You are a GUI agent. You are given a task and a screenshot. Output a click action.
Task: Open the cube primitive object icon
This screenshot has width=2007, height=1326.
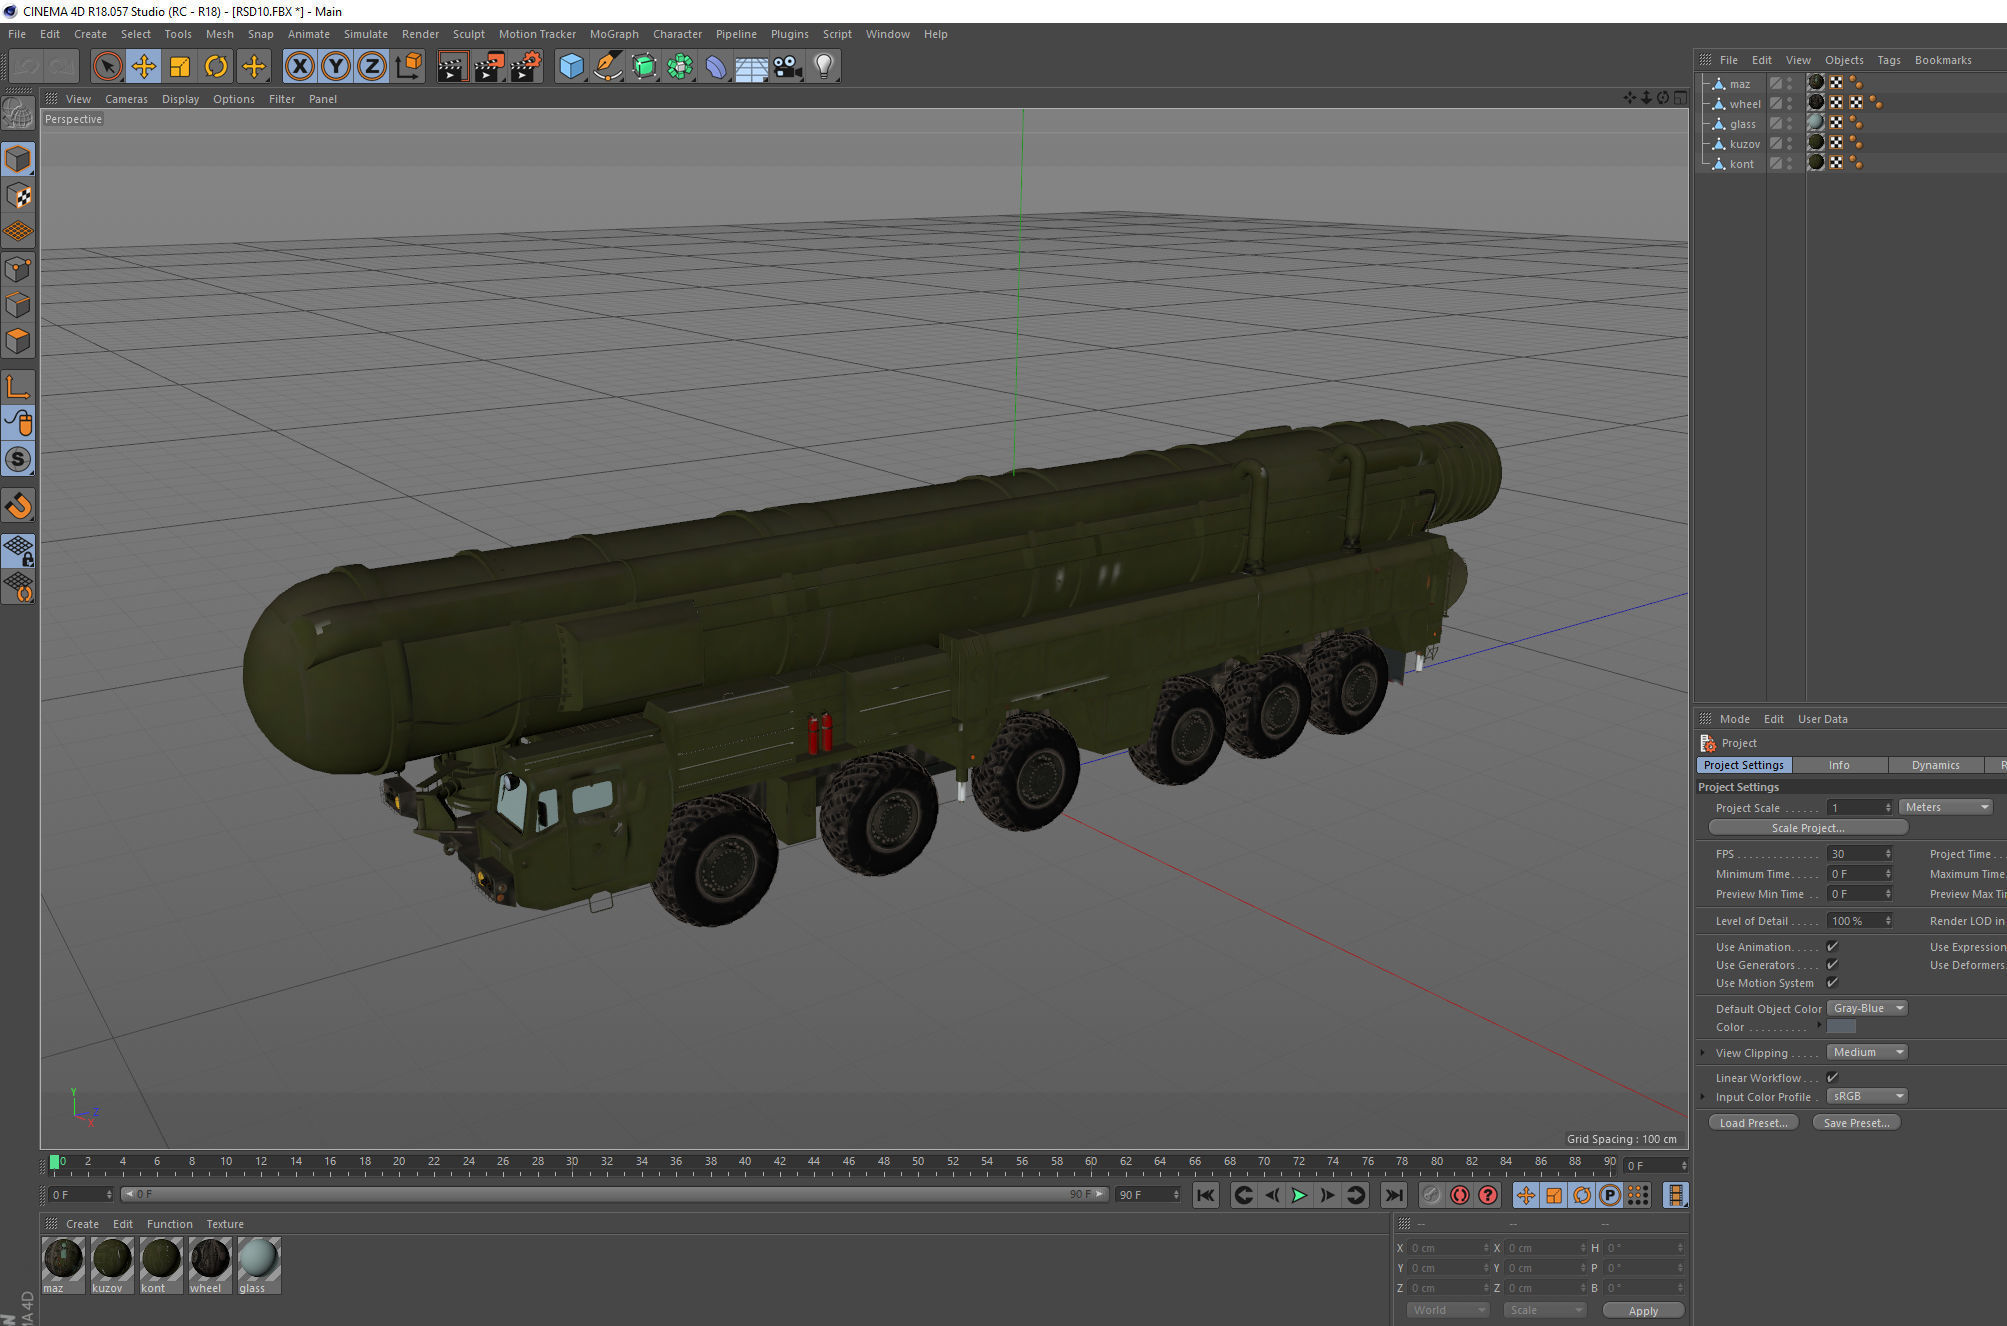[571, 67]
